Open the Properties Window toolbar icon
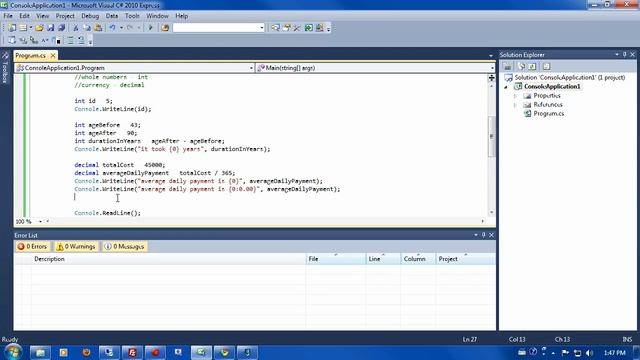 tap(287, 28)
